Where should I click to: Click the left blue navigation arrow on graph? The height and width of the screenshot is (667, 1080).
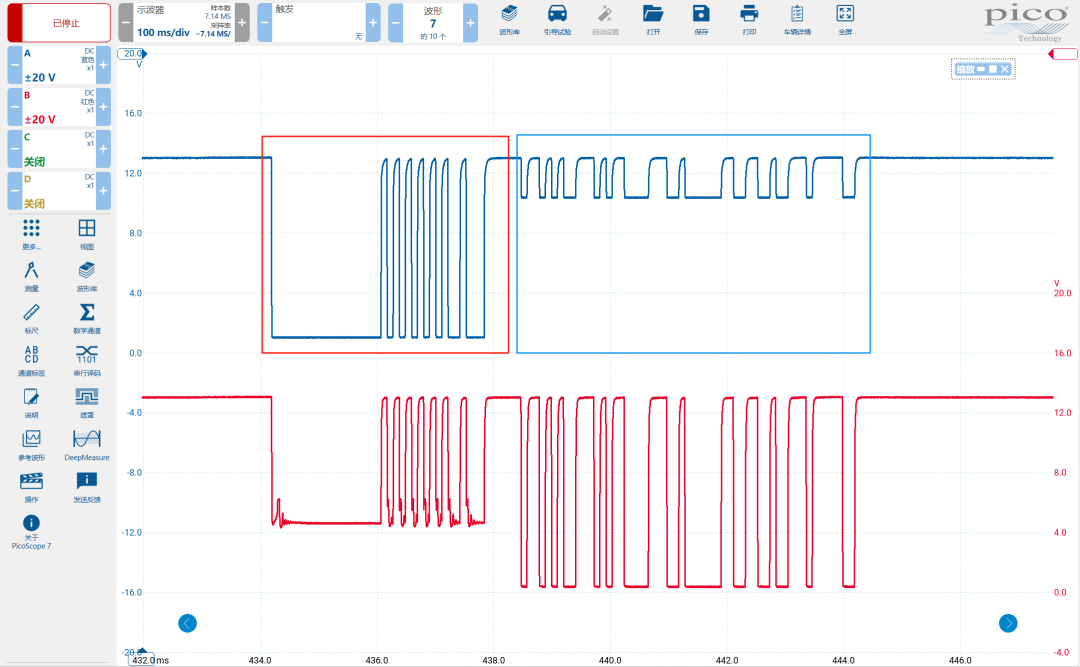point(187,624)
